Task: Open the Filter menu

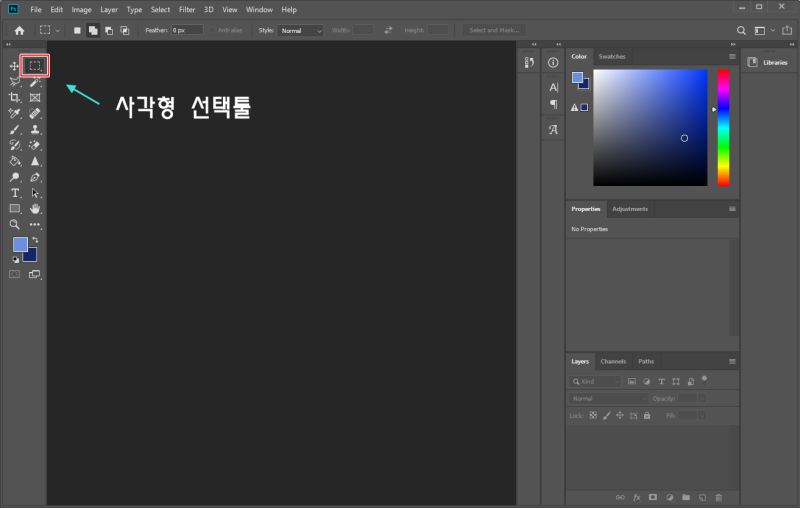Action: [187, 9]
